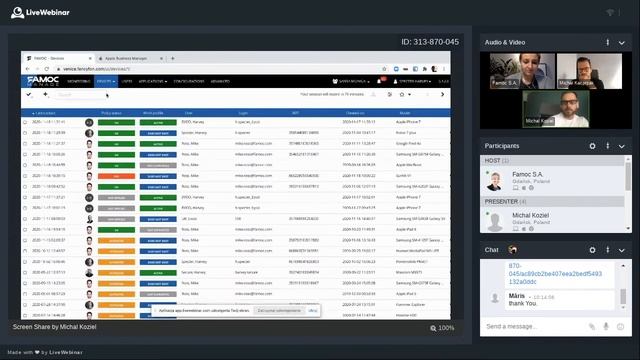The height and width of the screenshot is (360, 640).
Task: Open the user account dropdown in FAMOC
Action: pos(412,81)
